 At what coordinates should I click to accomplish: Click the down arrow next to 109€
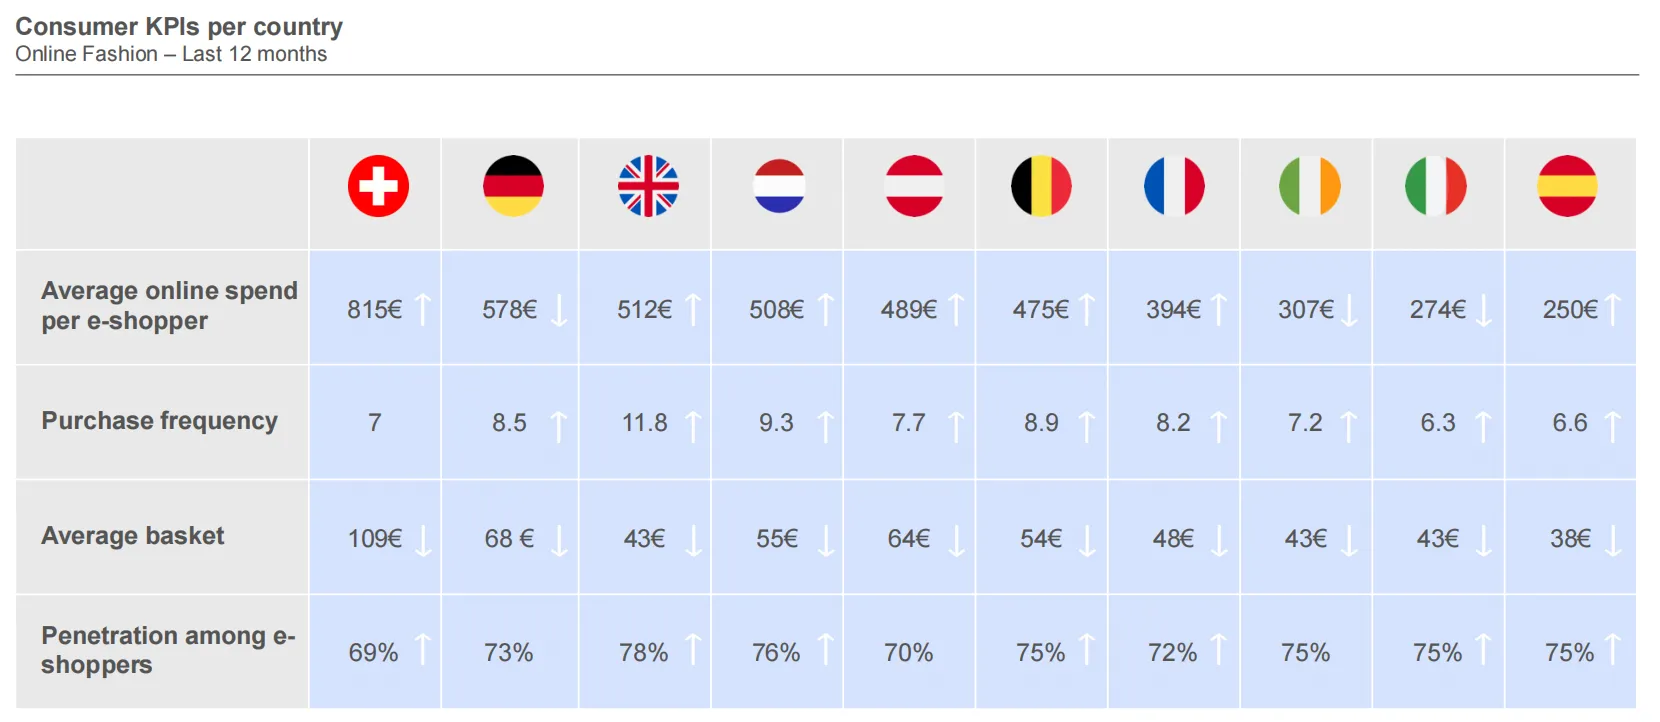pos(423,540)
